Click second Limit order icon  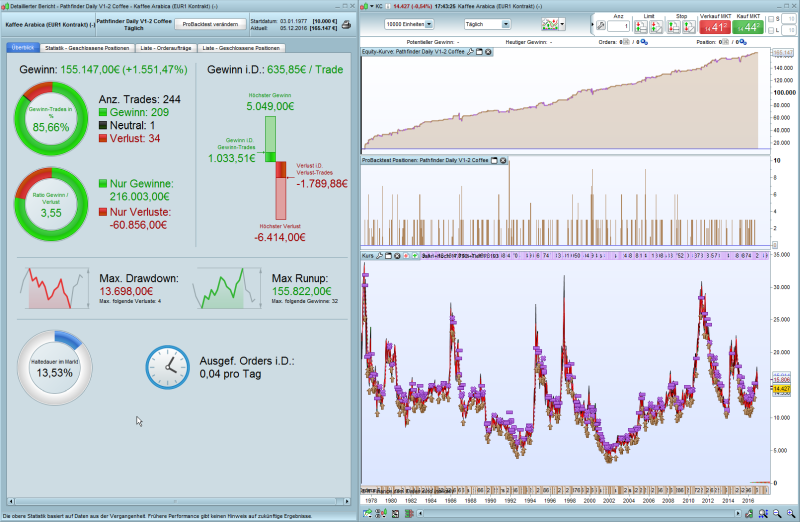pyautogui.click(x=656, y=27)
